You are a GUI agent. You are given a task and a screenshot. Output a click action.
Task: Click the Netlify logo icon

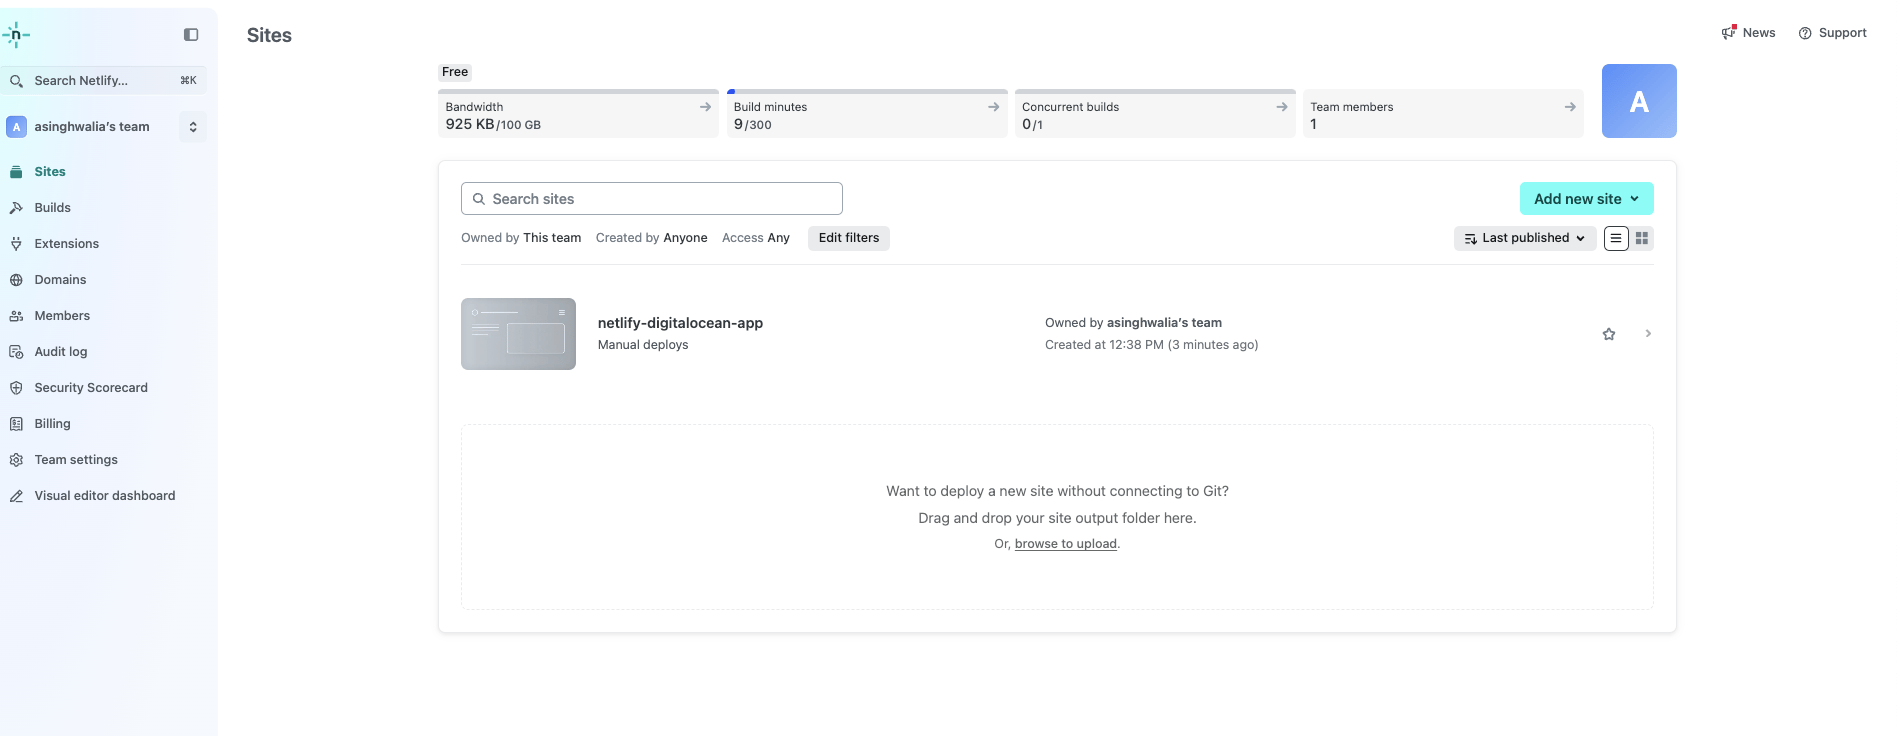[x=16, y=35]
